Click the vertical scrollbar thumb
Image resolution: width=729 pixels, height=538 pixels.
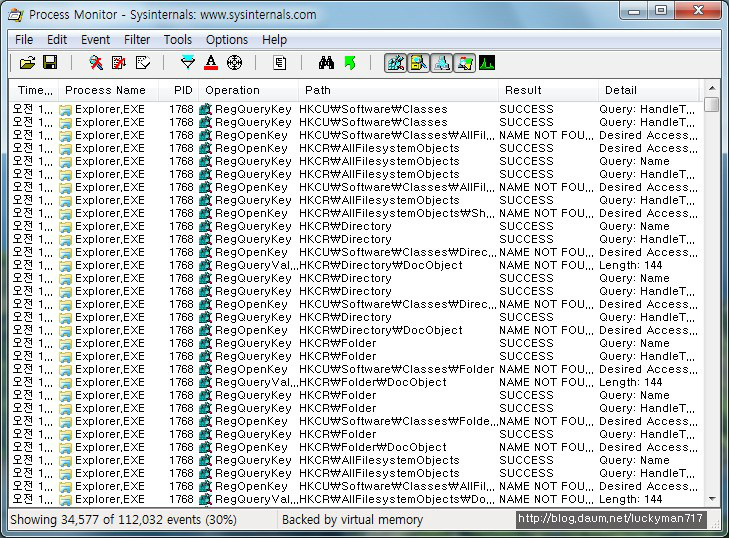pos(711,104)
